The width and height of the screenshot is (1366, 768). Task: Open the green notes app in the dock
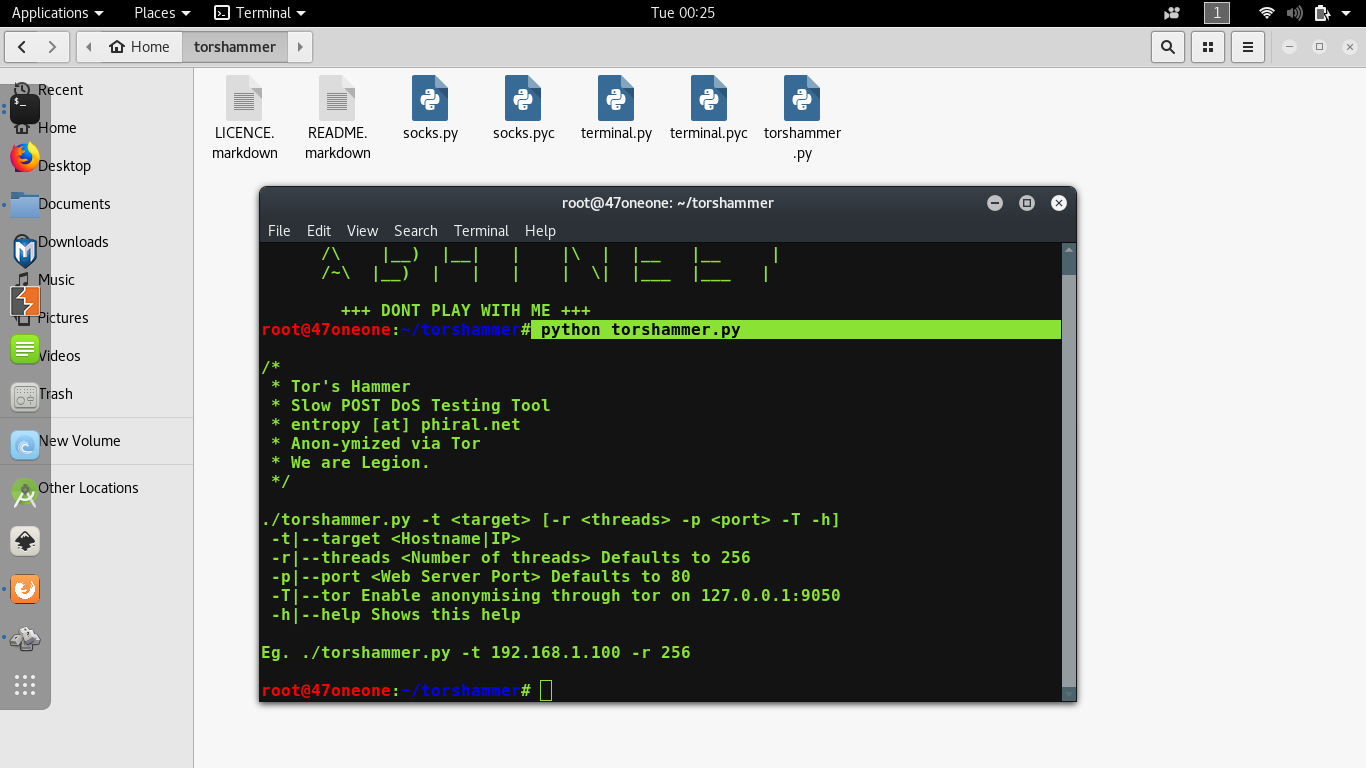(25, 349)
